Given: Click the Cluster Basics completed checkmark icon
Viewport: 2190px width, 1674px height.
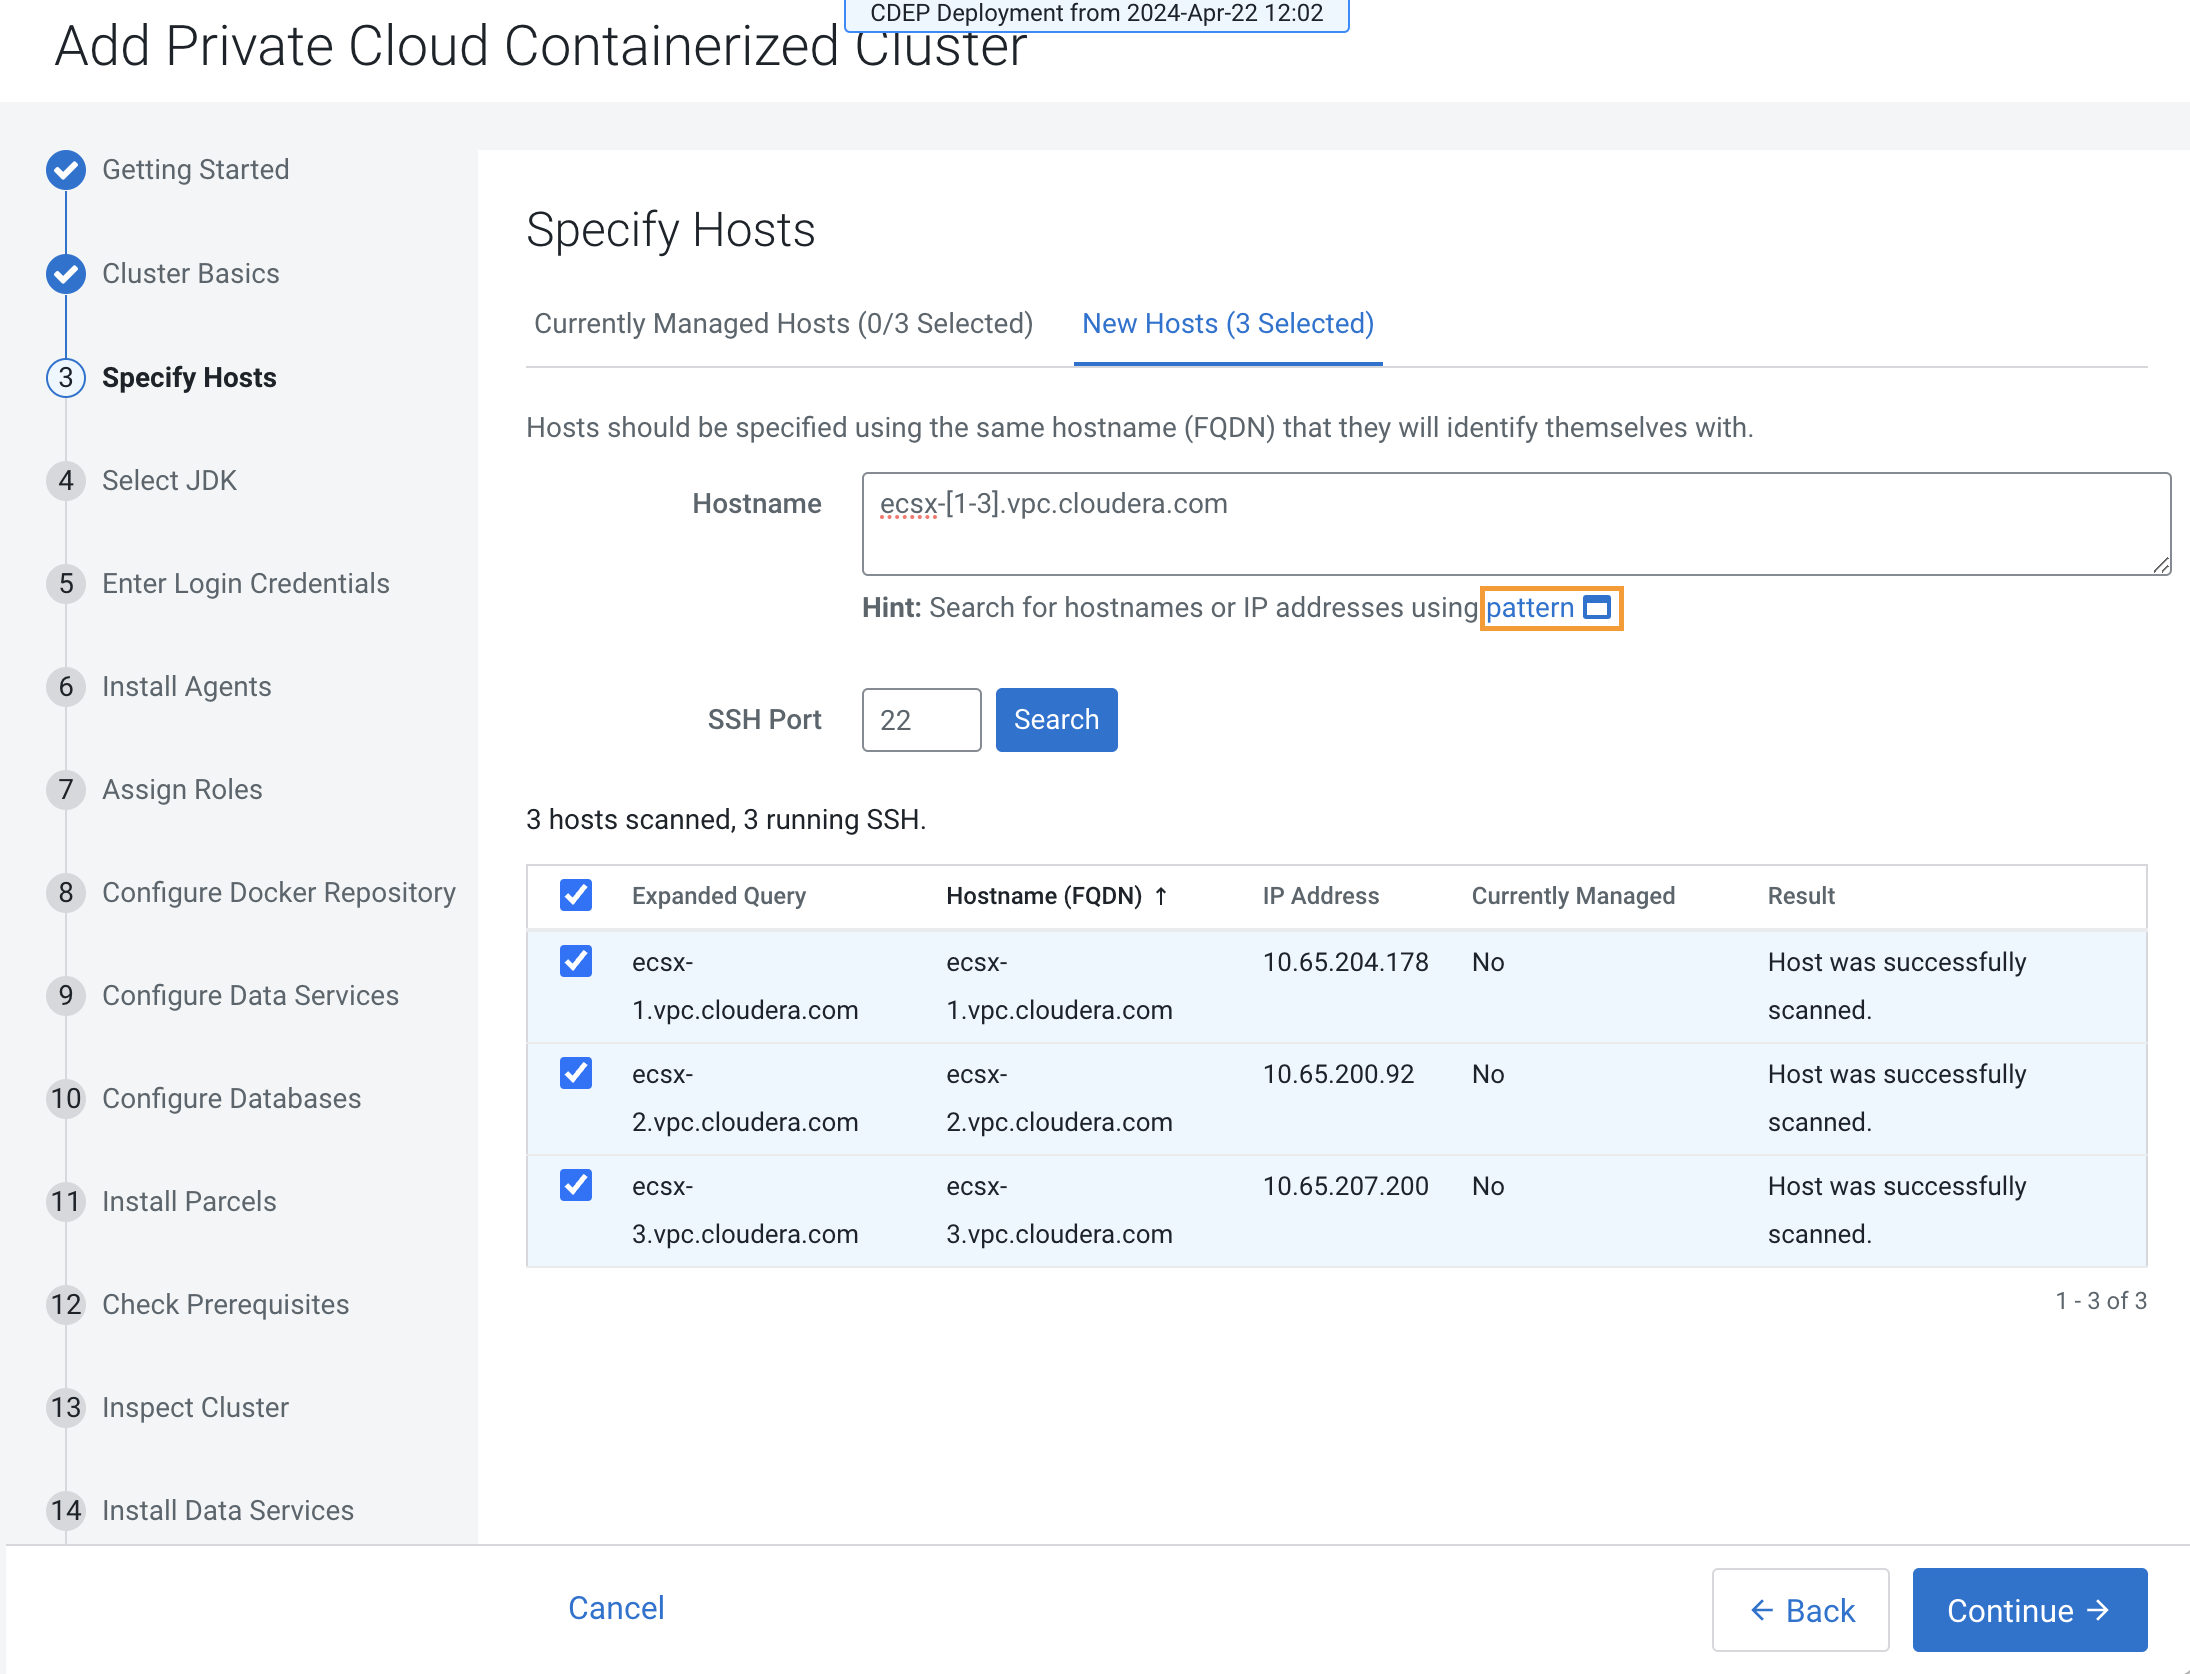Looking at the screenshot, I should tap(66, 274).
